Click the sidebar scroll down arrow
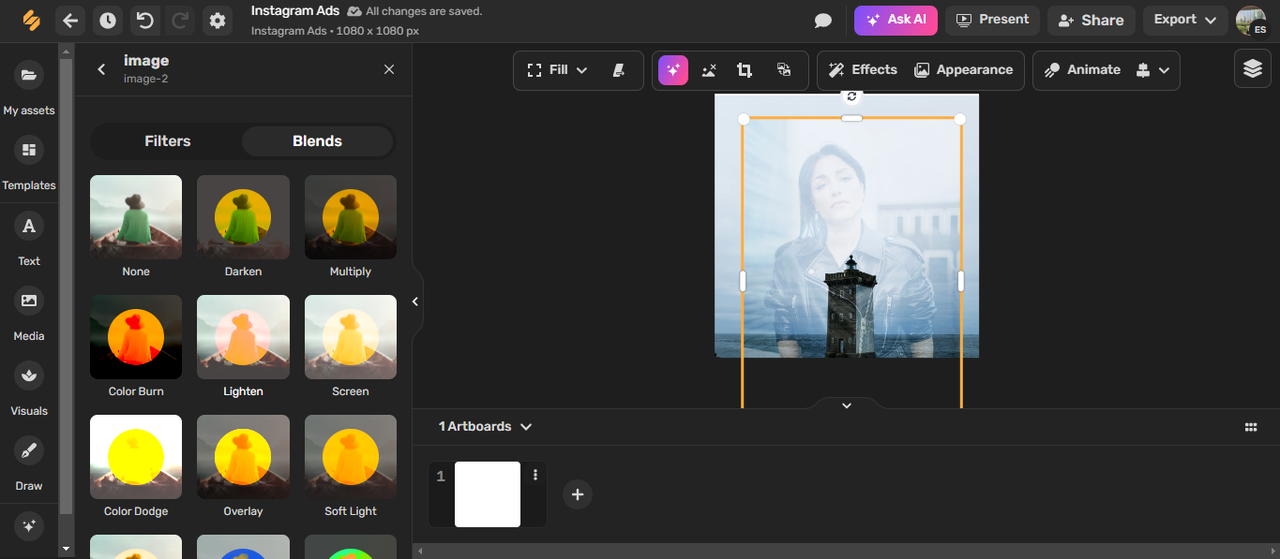This screenshot has height=559, width=1280. click(x=67, y=549)
